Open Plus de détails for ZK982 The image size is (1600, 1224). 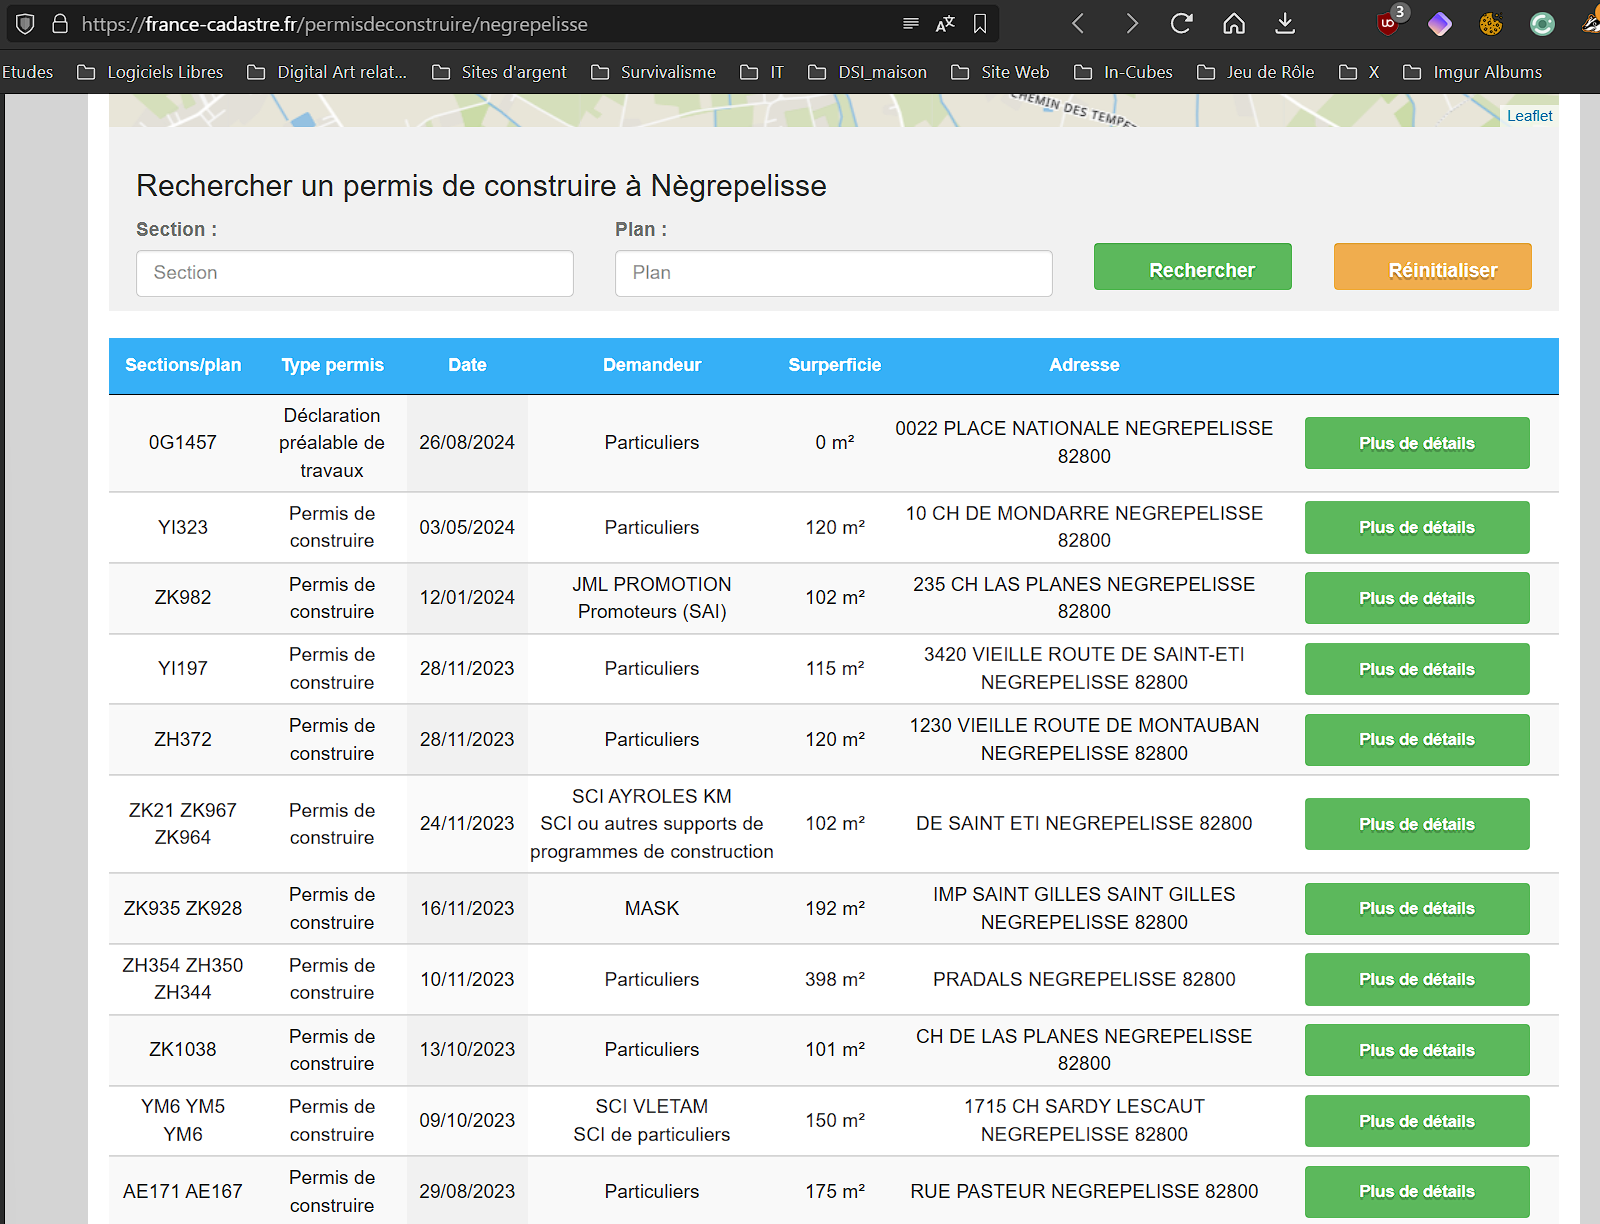click(x=1416, y=598)
